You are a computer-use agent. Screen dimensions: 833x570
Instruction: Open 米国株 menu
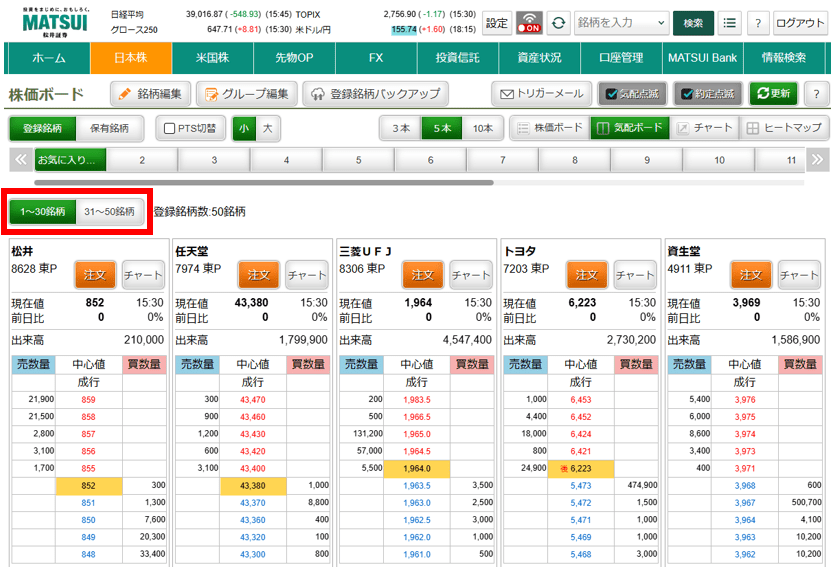[212, 58]
